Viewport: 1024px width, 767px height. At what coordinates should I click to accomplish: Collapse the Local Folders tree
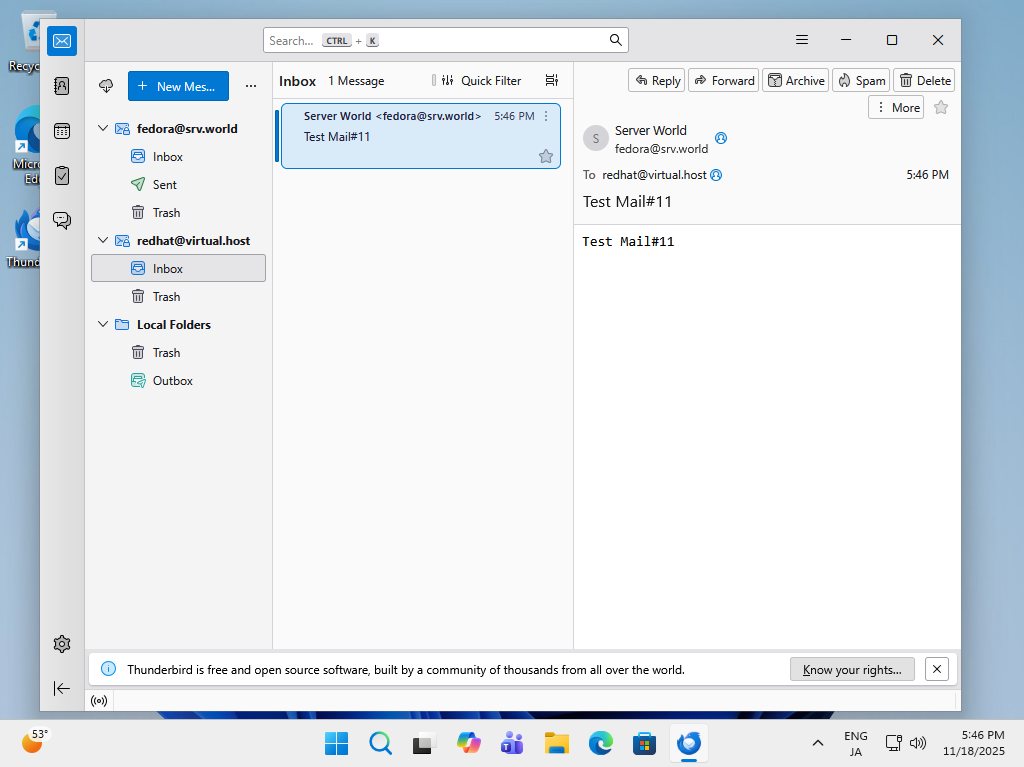tap(102, 325)
